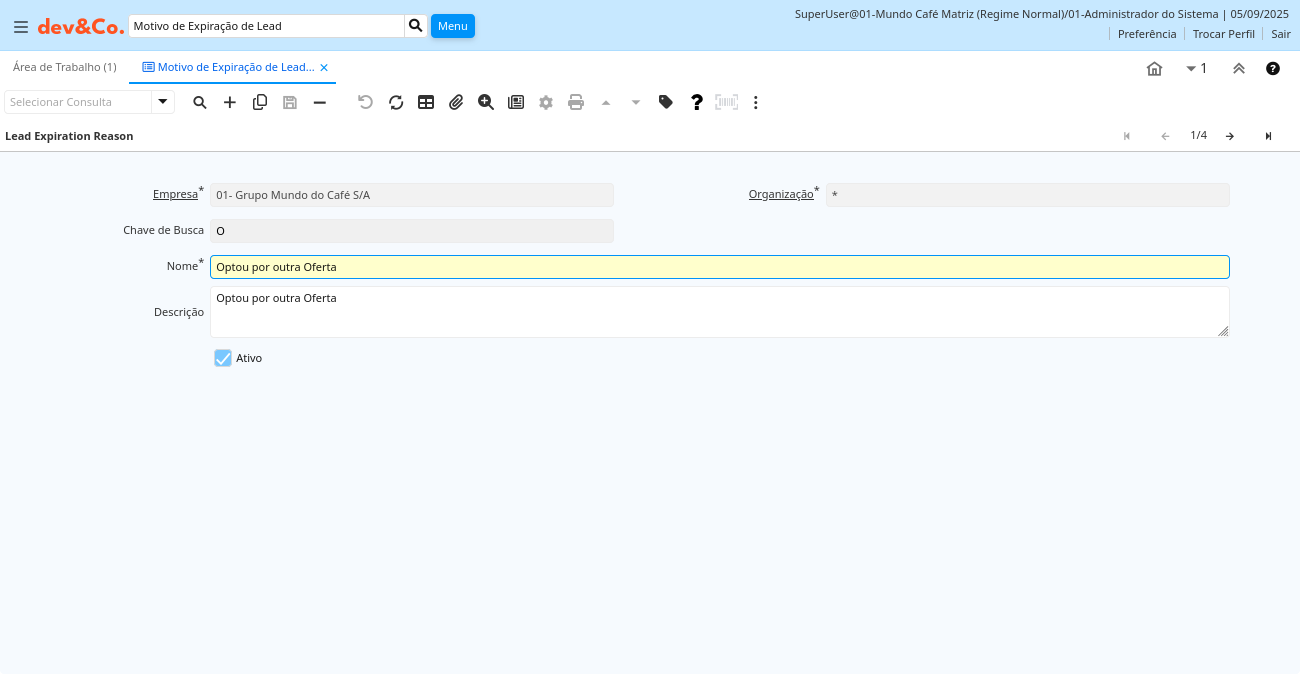Open the hamburger menu beside the logo

[x=20, y=27]
